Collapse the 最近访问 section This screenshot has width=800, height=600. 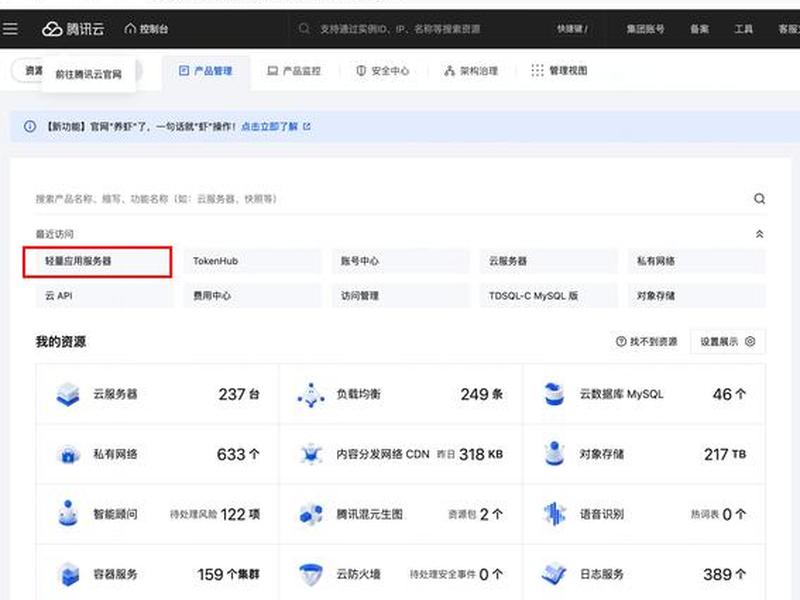[759, 234]
